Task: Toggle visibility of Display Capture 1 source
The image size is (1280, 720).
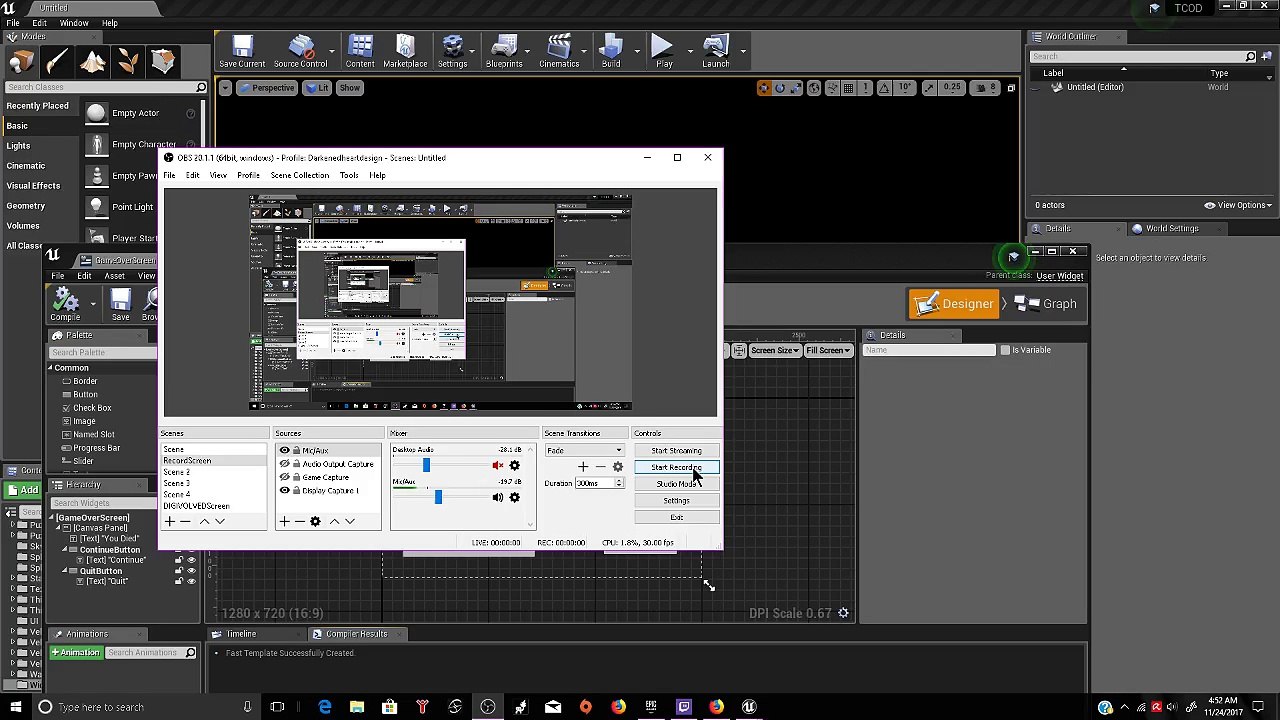Action: 284,490
